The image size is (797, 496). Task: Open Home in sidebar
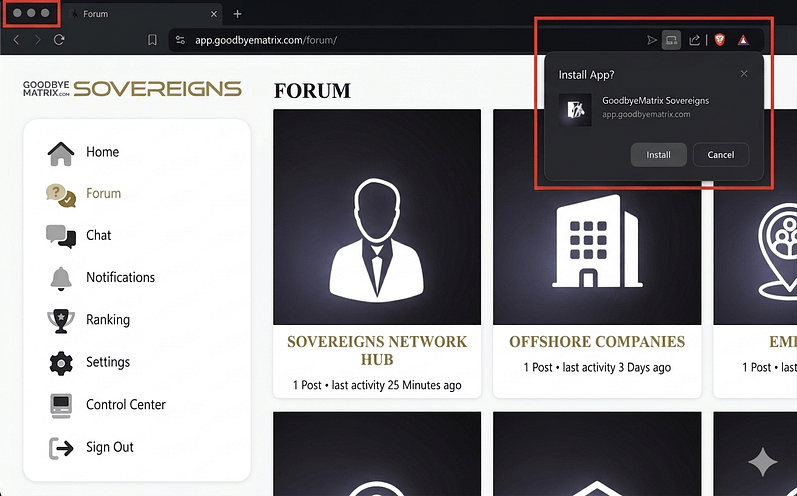point(102,152)
